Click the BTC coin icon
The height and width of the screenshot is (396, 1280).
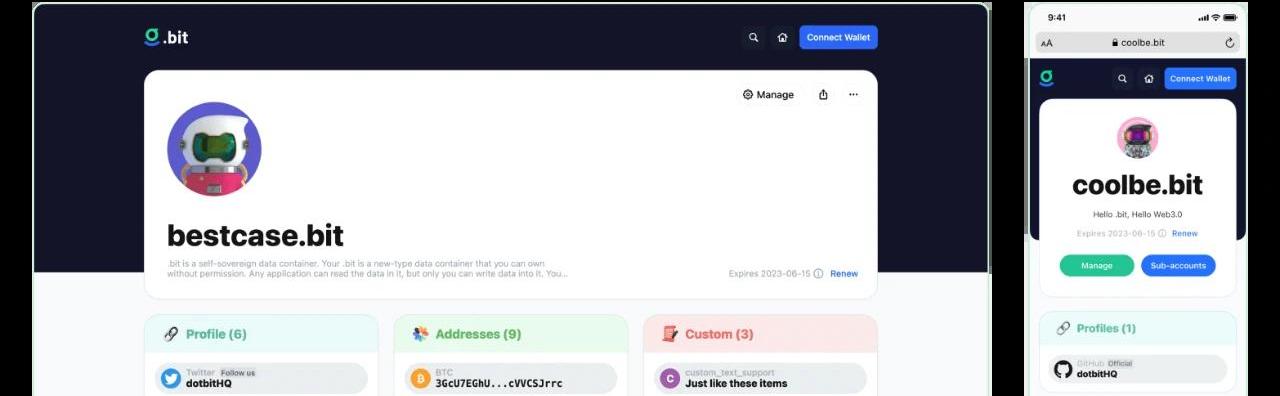420,379
